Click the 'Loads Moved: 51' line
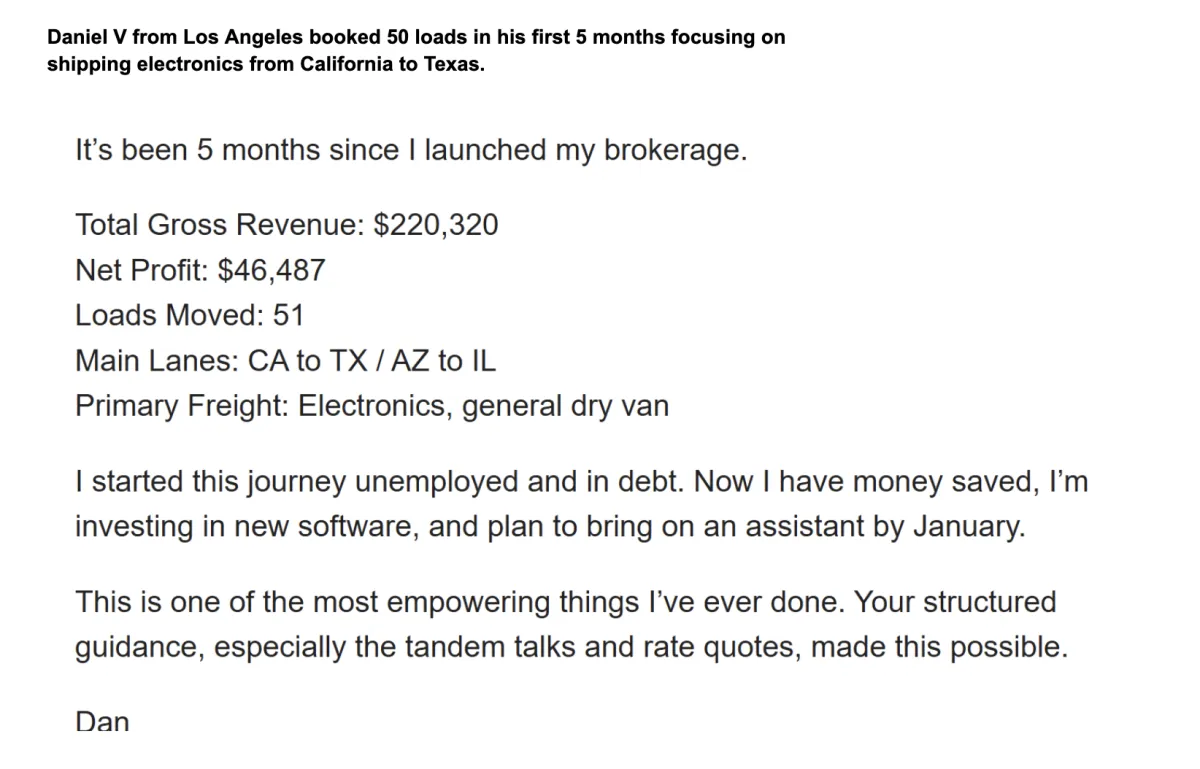 click(x=189, y=315)
